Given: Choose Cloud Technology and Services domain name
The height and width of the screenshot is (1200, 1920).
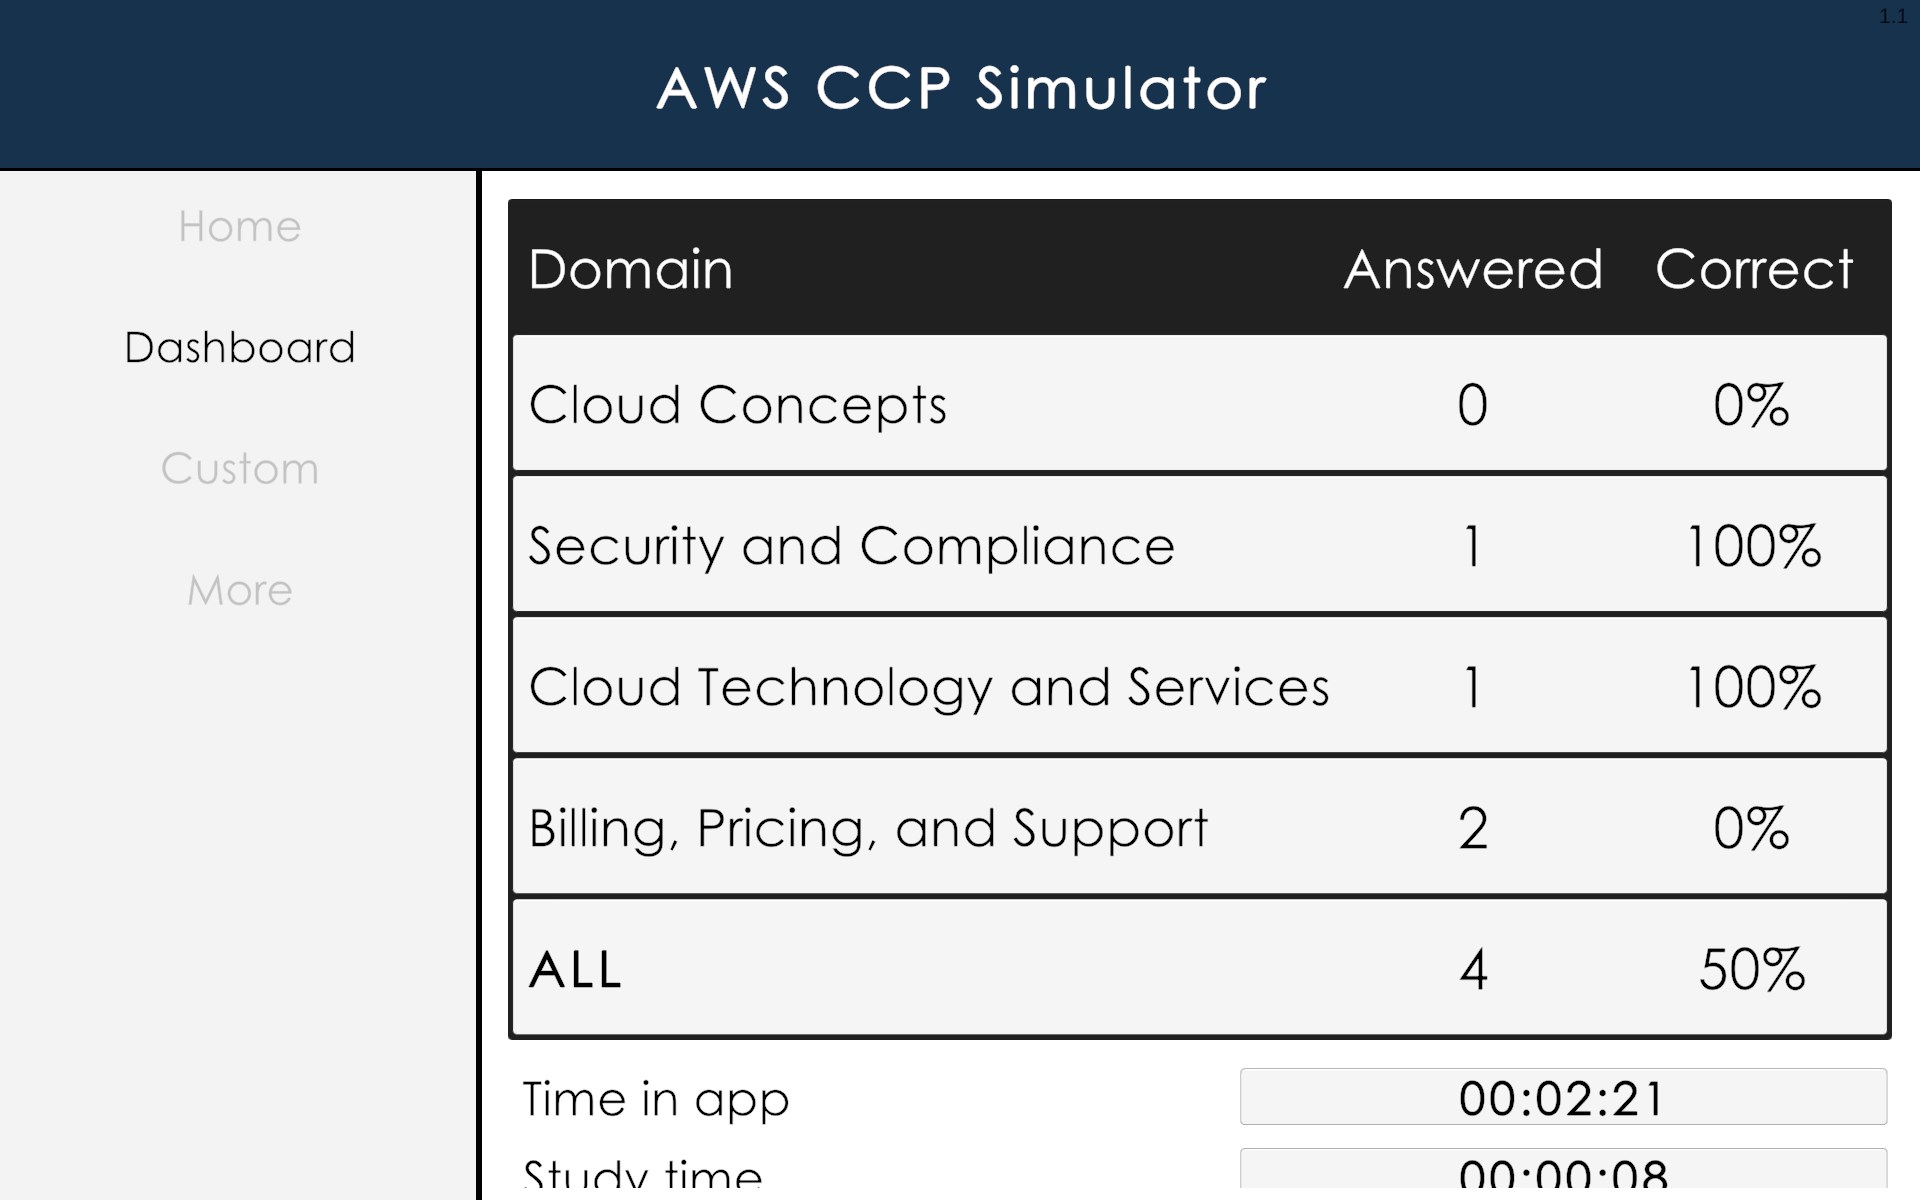Looking at the screenshot, I should [929, 687].
